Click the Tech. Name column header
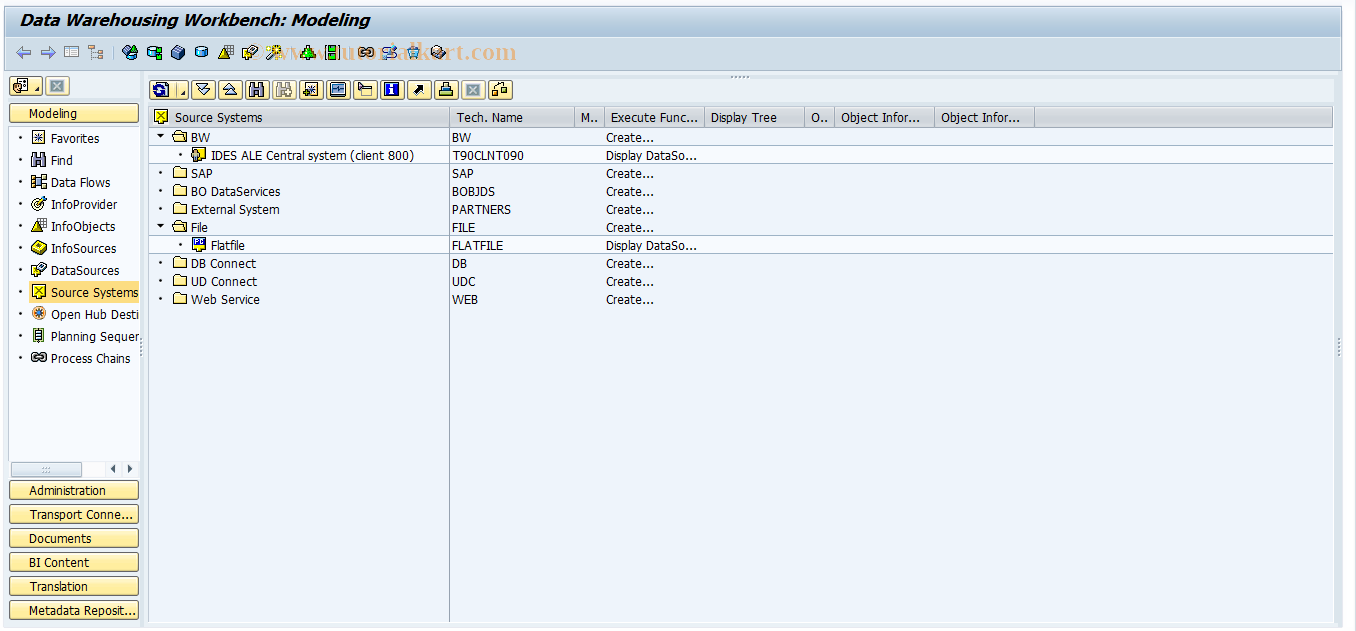Viewport: 1356px width, 631px height. tap(512, 117)
